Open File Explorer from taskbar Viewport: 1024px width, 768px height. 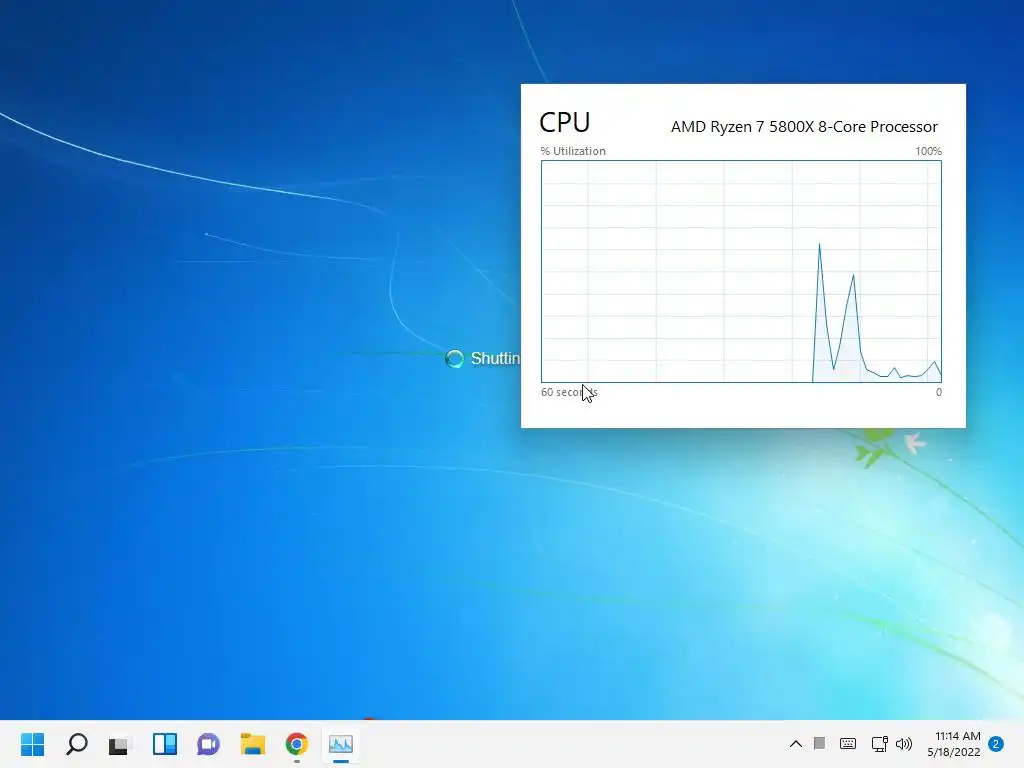pyautogui.click(x=253, y=744)
